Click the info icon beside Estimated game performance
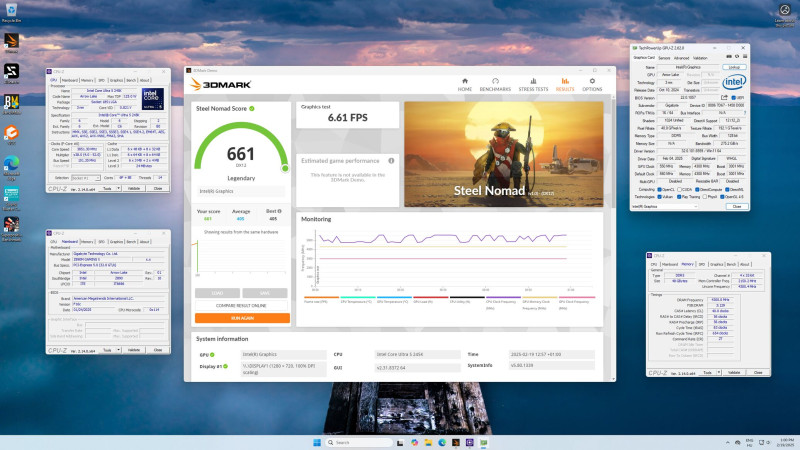 click(x=391, y=161)
